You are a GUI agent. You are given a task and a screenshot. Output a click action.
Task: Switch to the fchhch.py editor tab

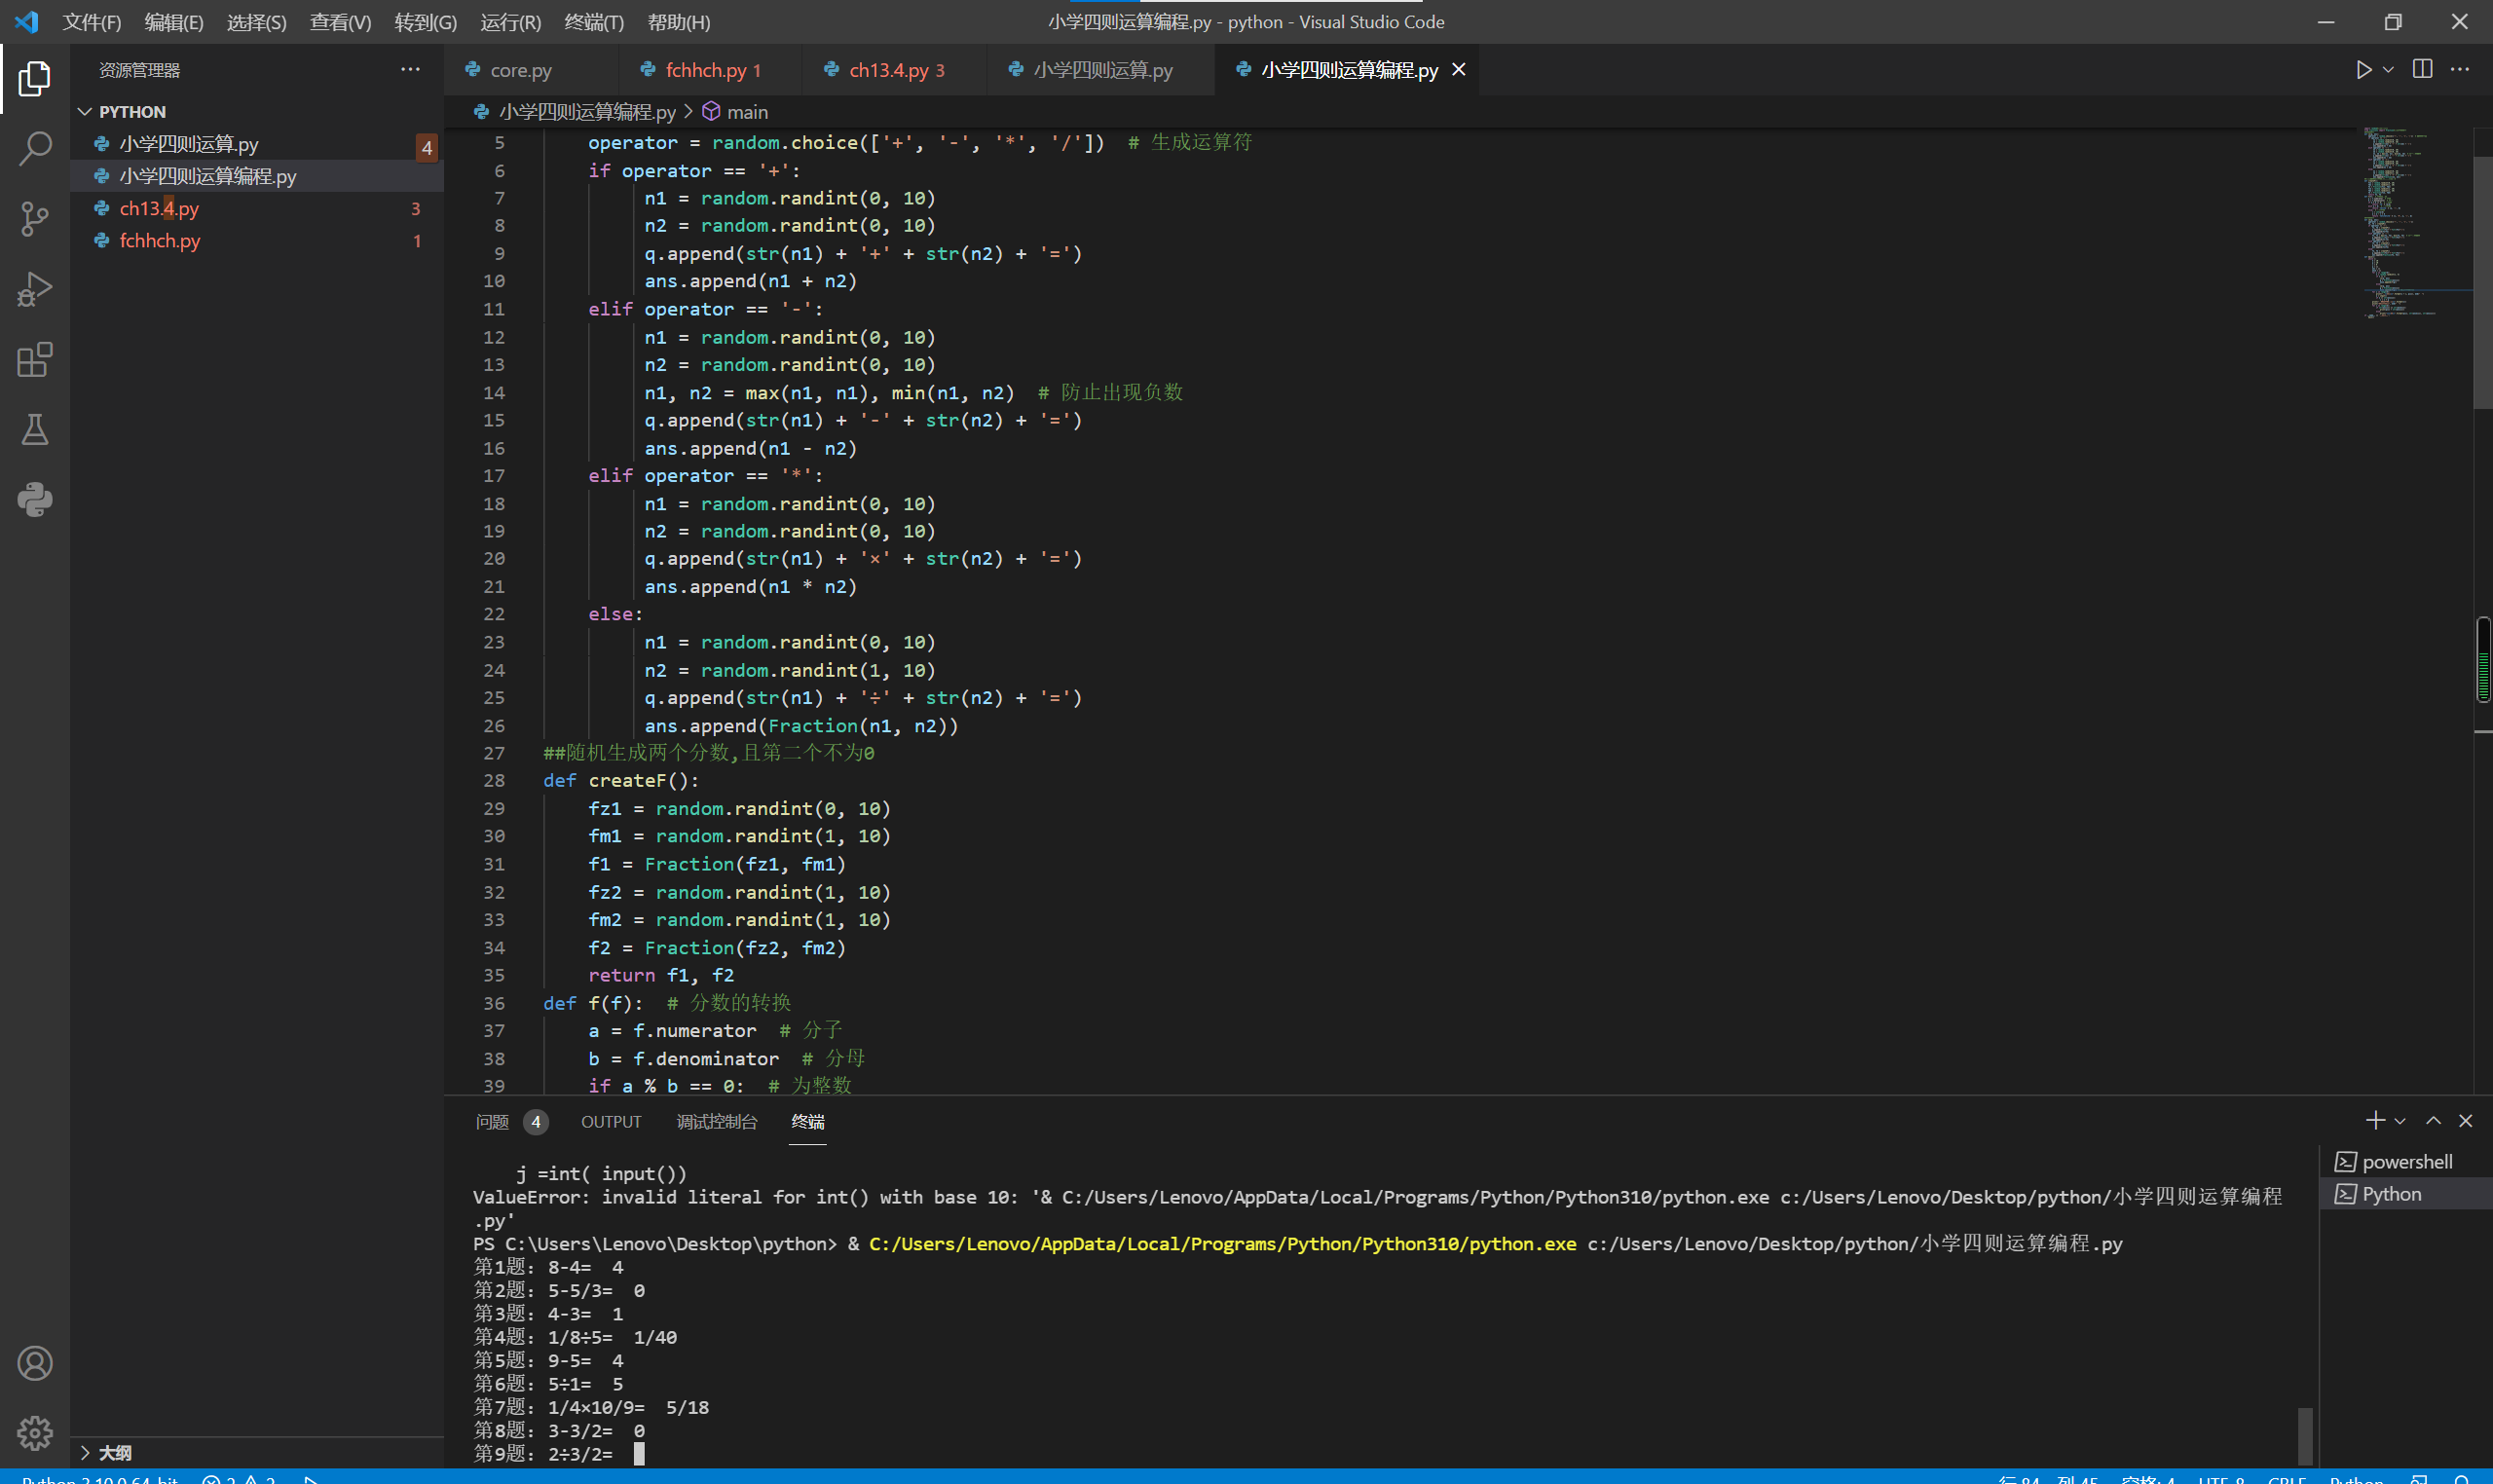click(x=706, y=70)
